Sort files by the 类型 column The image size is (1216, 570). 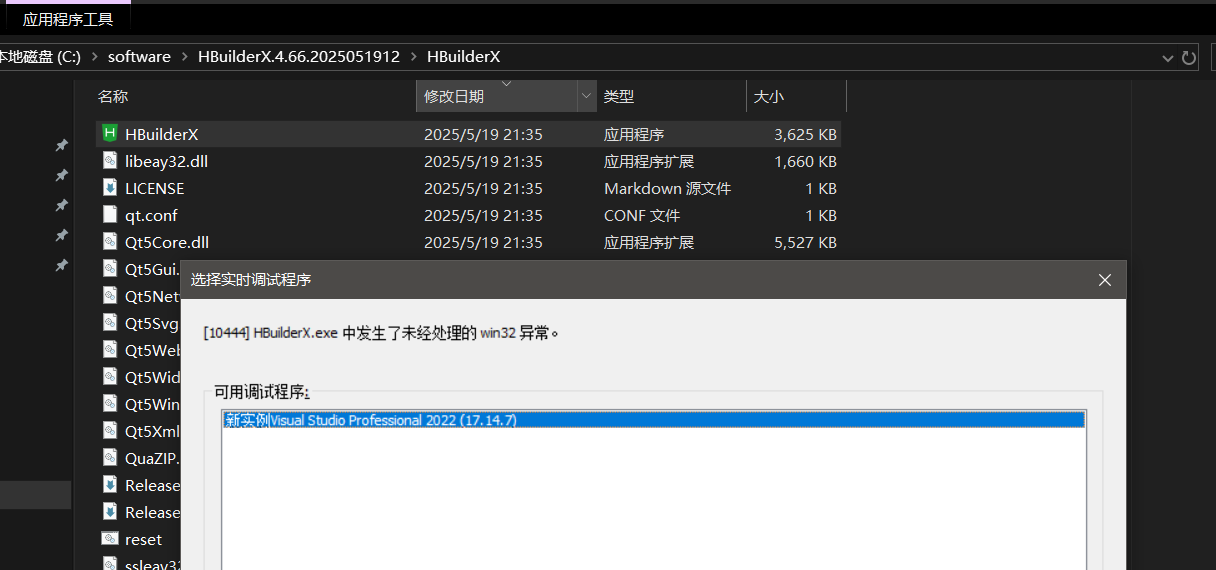(619, 96)
